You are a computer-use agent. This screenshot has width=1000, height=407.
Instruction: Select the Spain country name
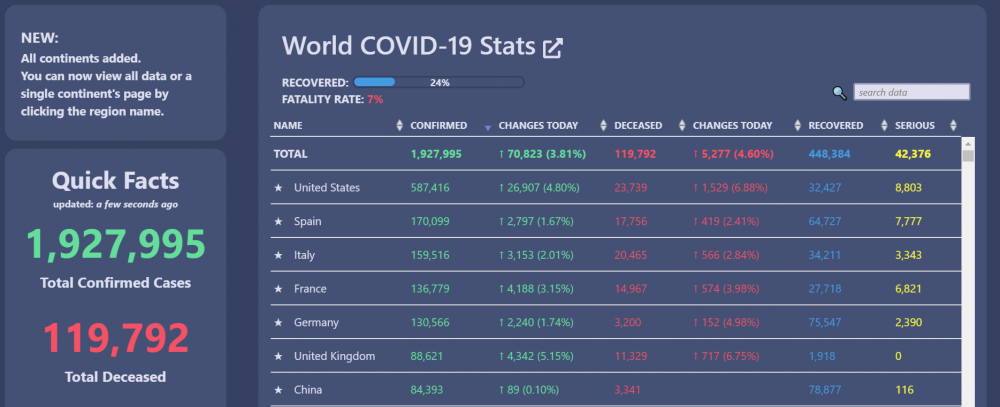click(307, 222)
